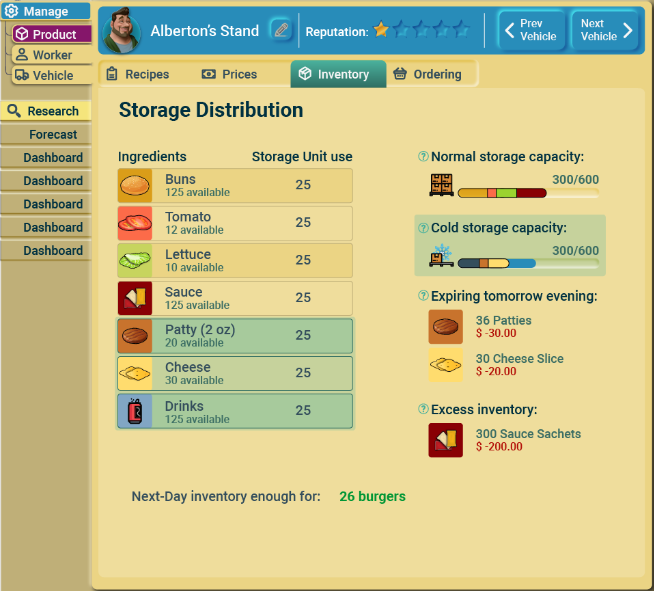Switch to the Ordering tab
The image size is (654, 591).
(x=428, y=74)
